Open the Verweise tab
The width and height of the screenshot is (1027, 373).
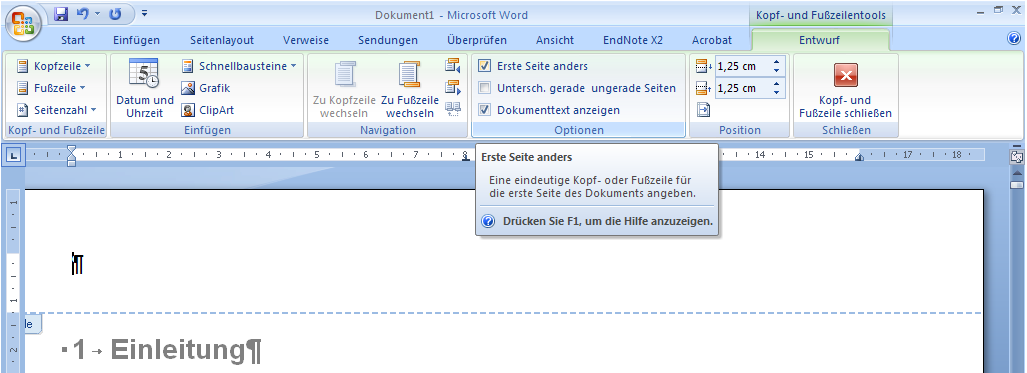click(306, 40)
